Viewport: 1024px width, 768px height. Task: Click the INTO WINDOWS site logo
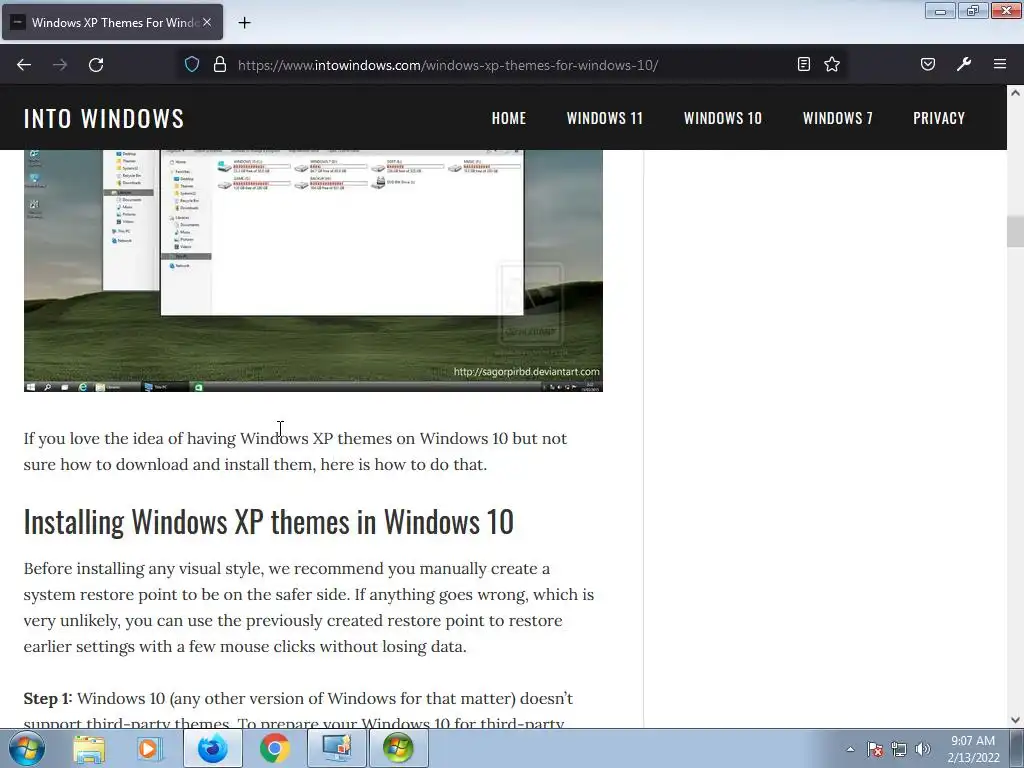click(104, 118)
